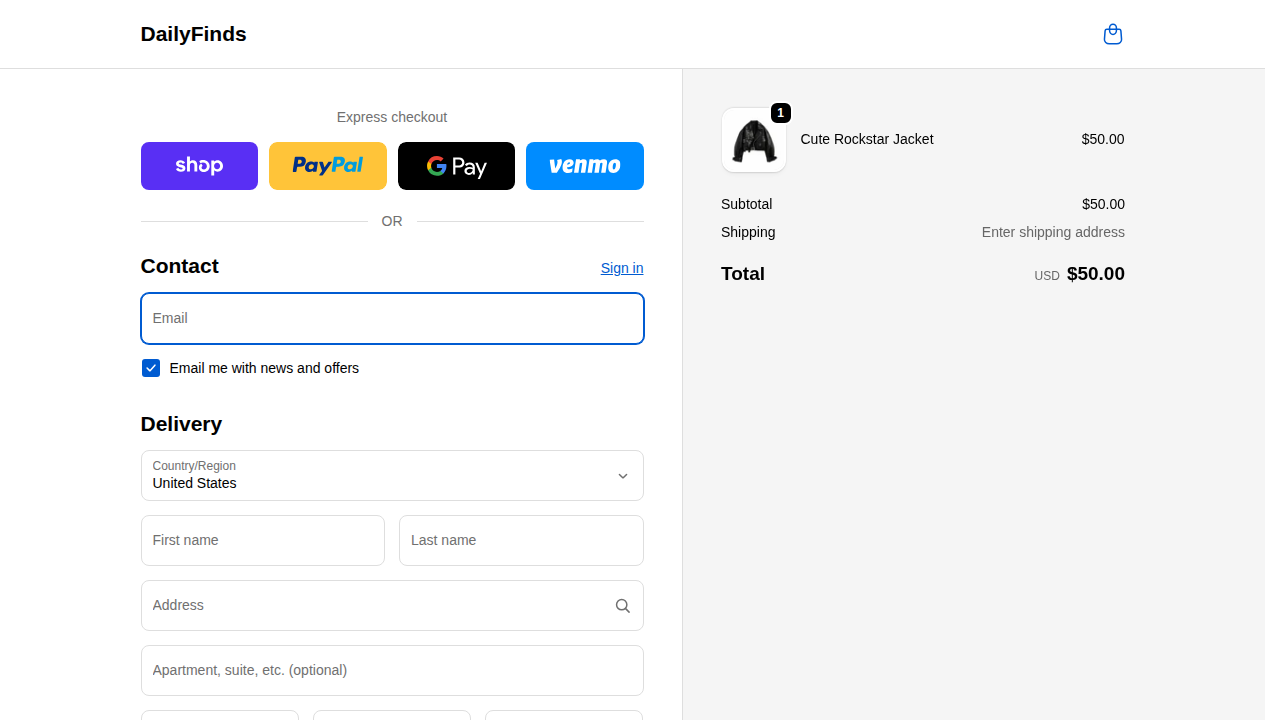The height and width of the screenshot is (720, 1280).
Task: Select Google Pay express checkout
Action: [456, 166]
